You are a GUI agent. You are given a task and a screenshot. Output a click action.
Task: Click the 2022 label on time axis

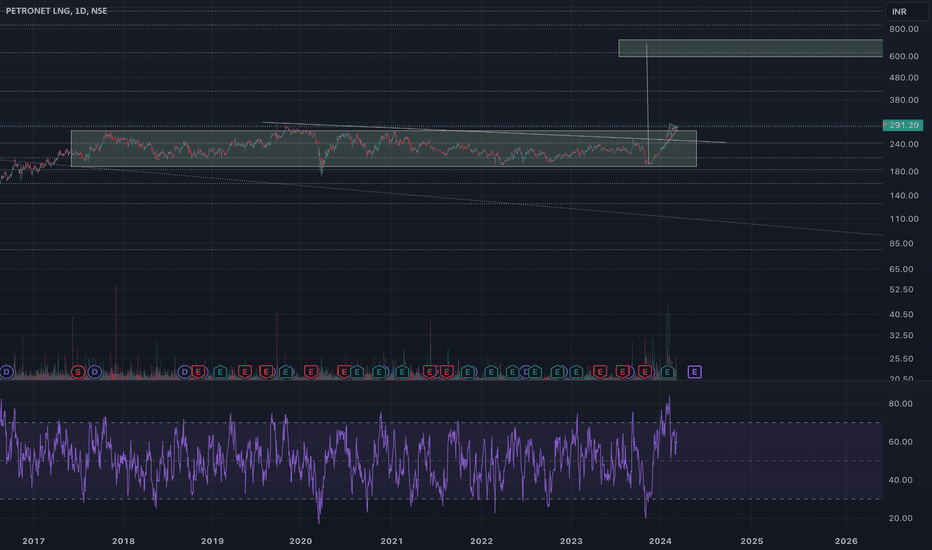[481, 540]
